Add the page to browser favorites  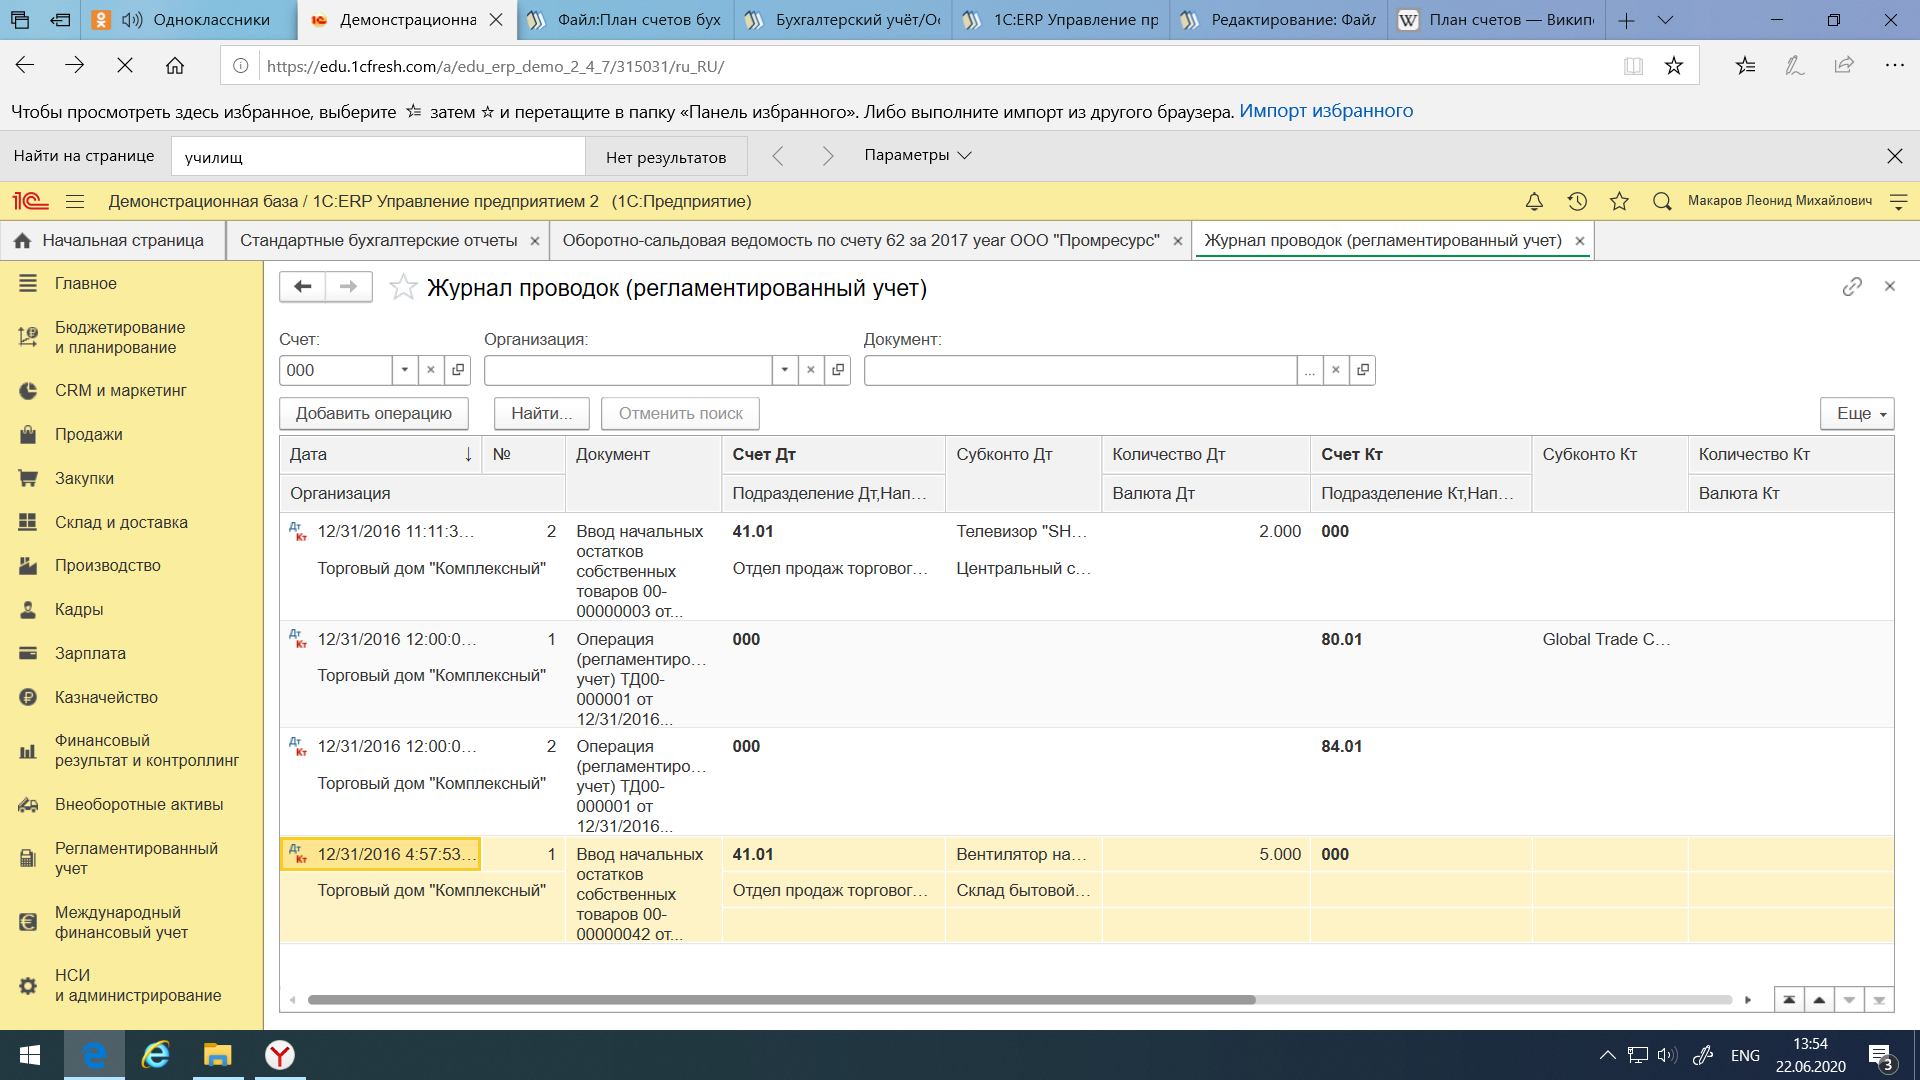1674,66
